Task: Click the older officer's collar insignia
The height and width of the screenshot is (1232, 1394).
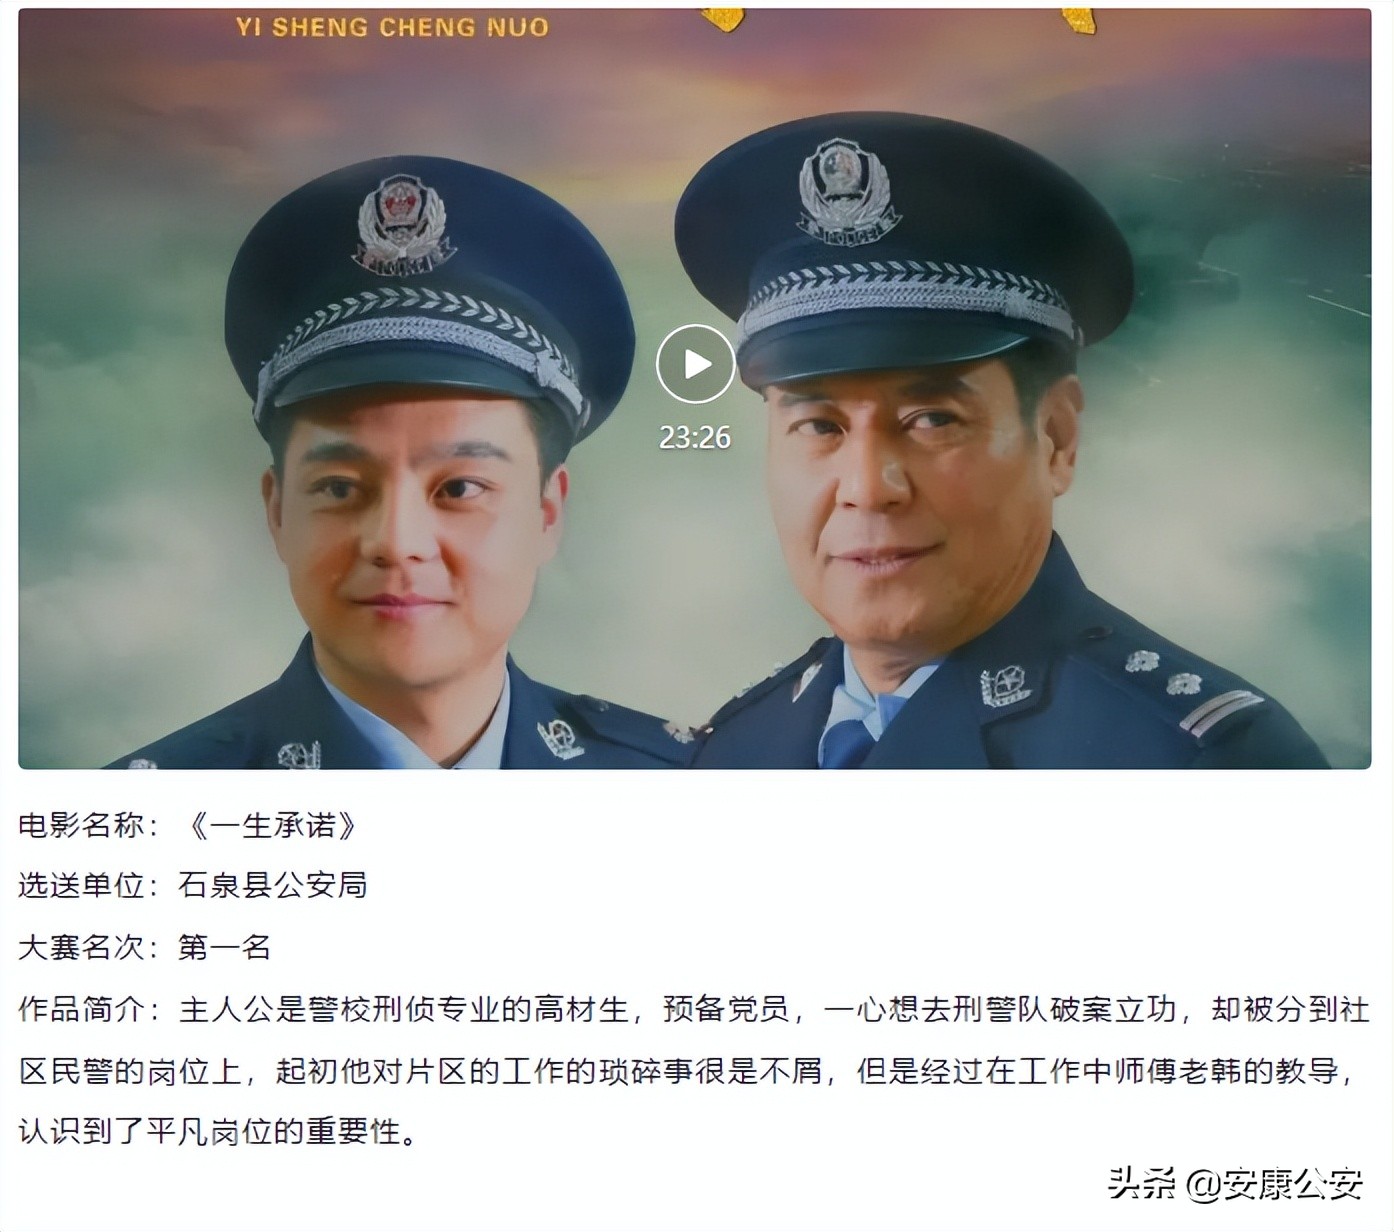Action: pos(1006,686)
